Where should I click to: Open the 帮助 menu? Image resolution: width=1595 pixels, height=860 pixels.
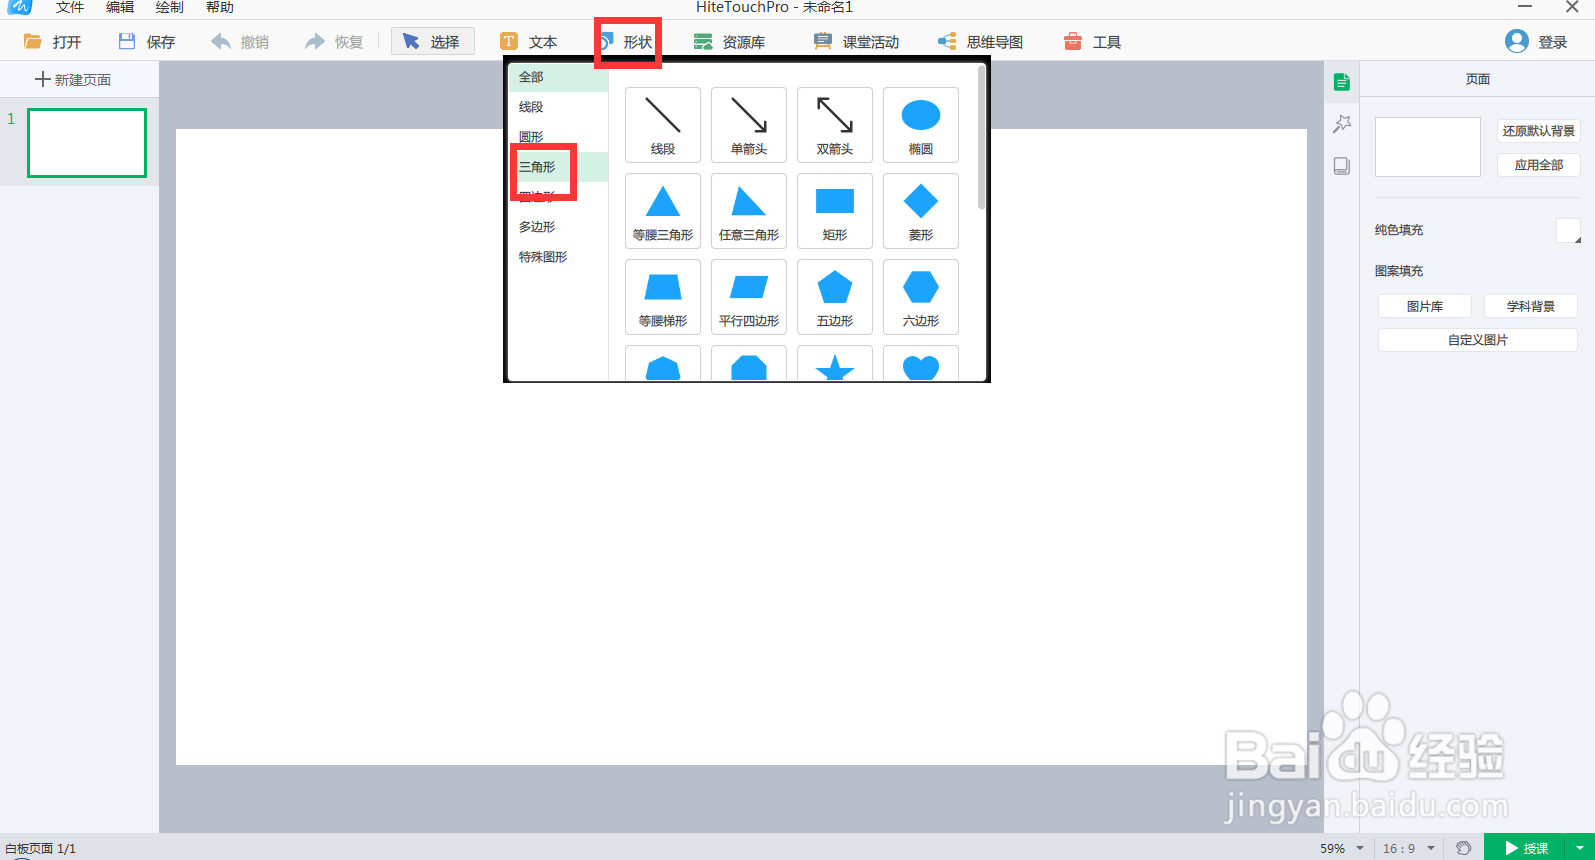coord(220,7)
